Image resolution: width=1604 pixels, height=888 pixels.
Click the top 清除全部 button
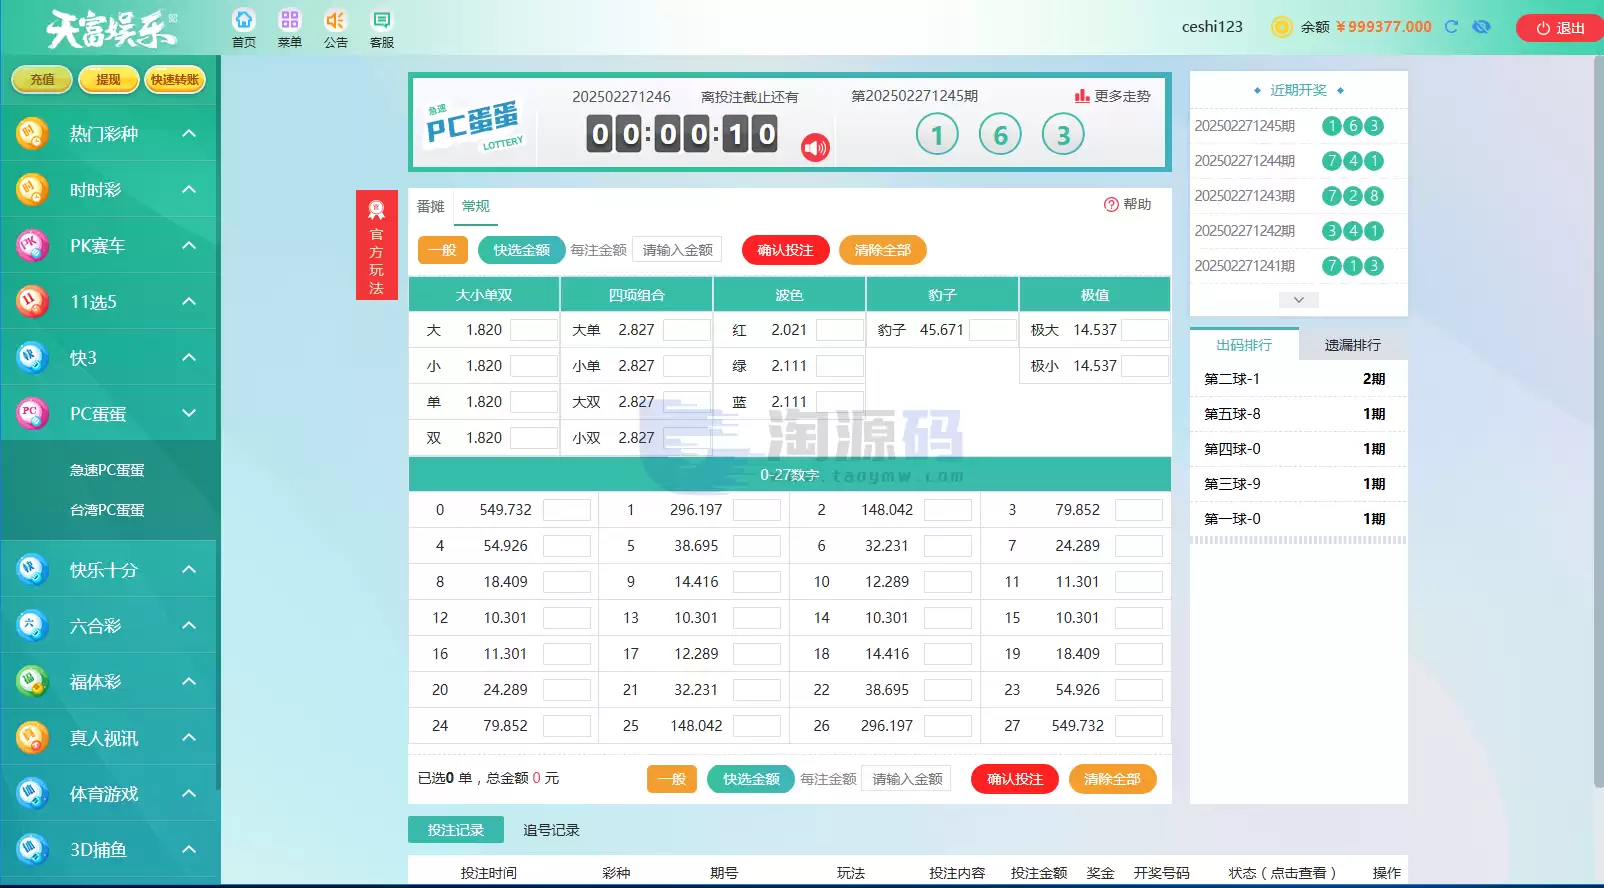click(883, 250)
